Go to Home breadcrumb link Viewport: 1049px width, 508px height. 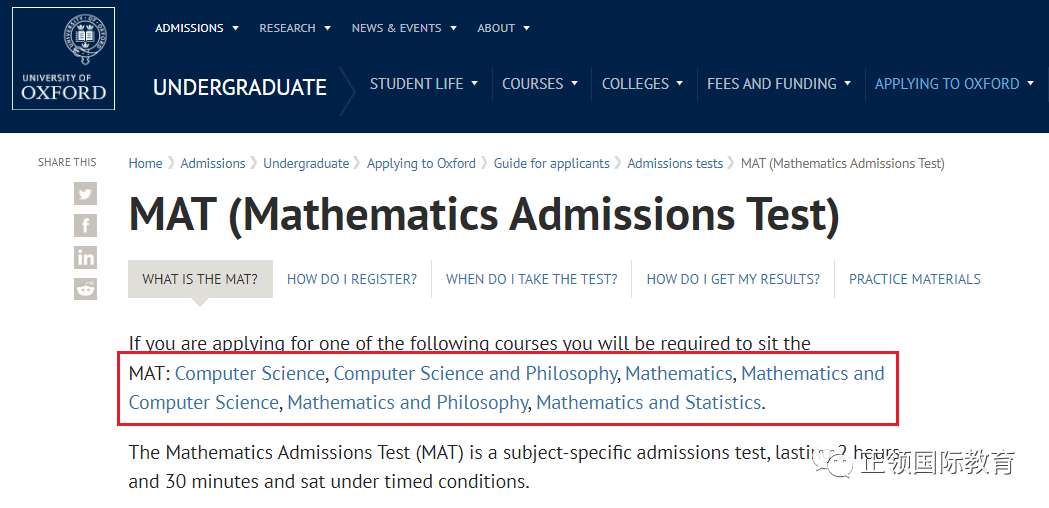click(145, 163)
